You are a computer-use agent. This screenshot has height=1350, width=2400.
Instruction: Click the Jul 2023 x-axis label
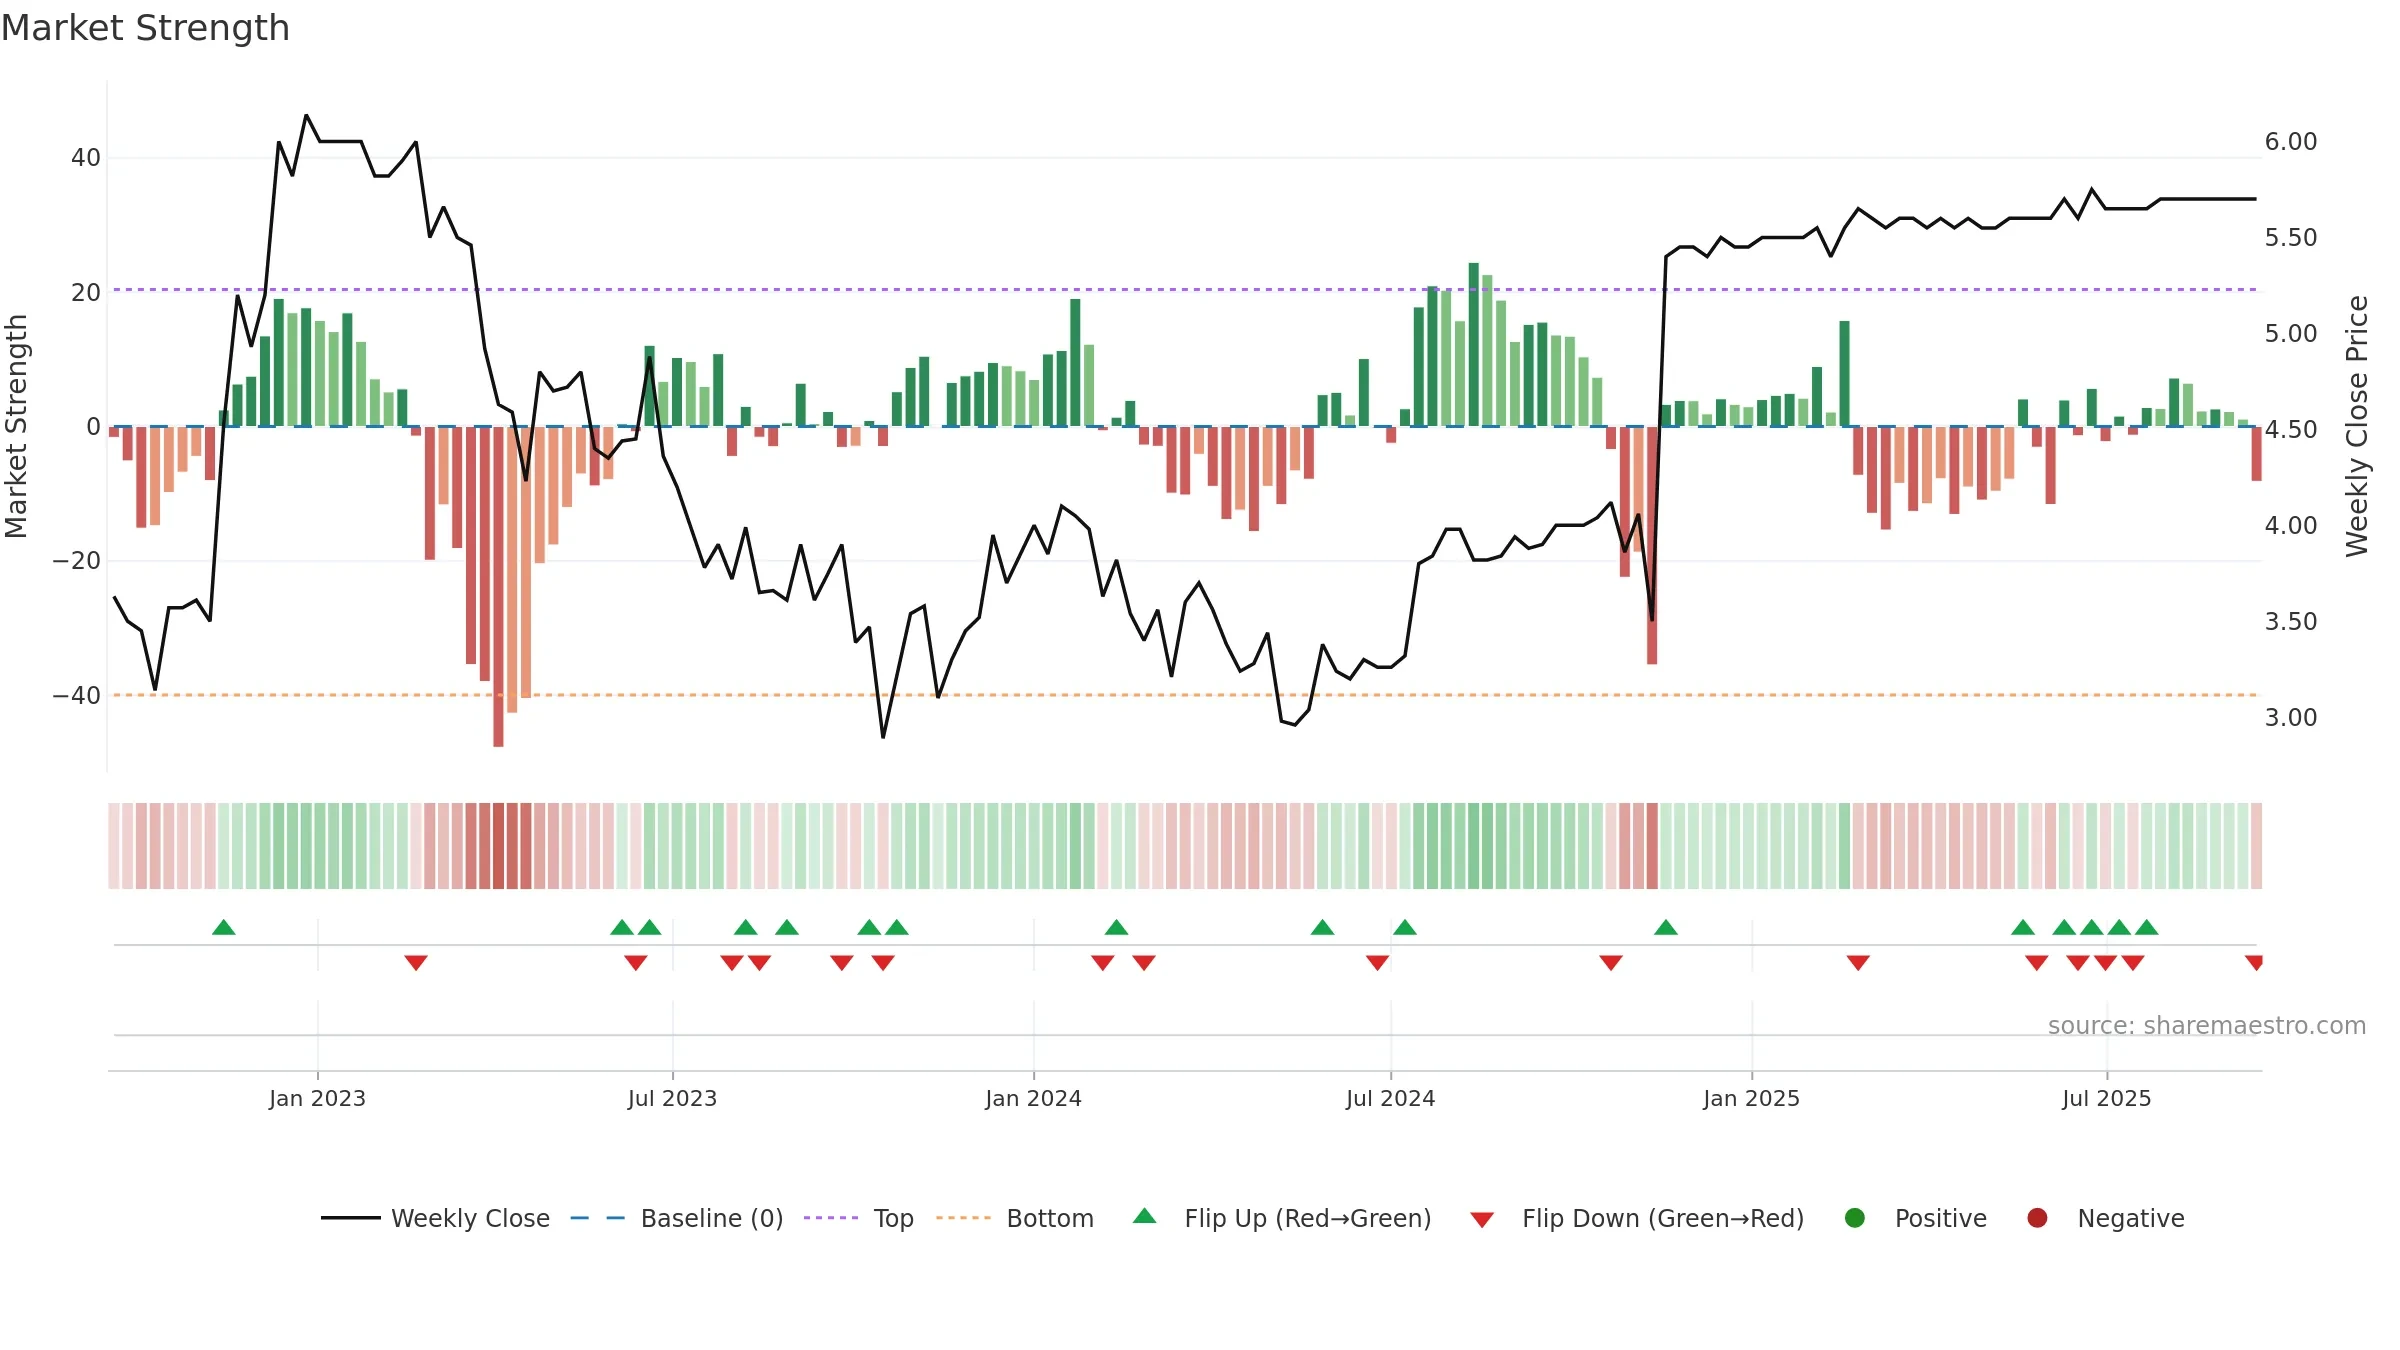(x=672, y=1098)
